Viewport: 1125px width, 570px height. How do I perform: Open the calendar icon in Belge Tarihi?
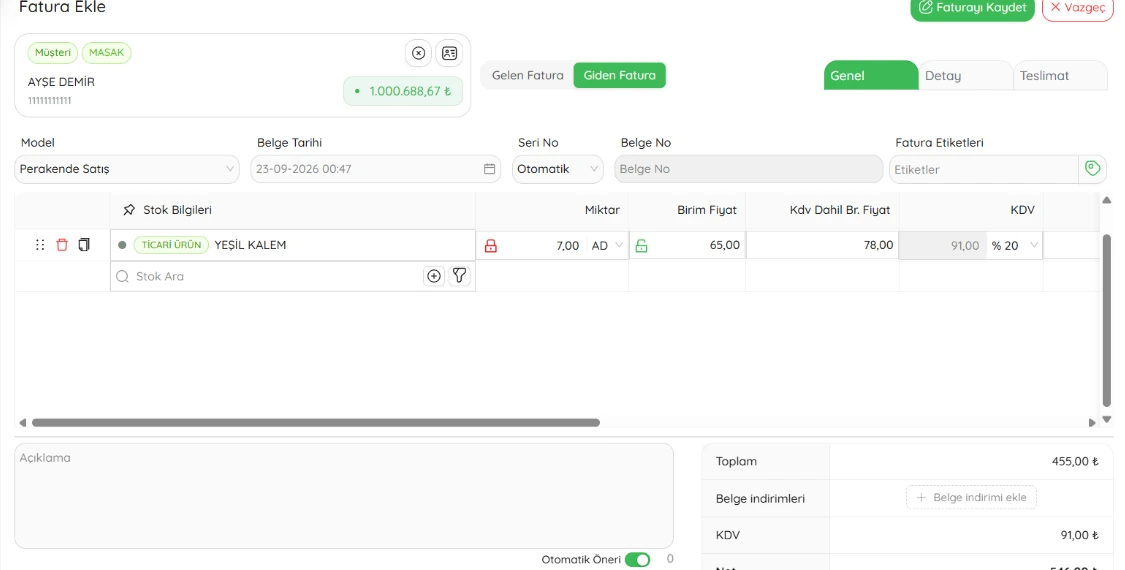pos(489,169)
